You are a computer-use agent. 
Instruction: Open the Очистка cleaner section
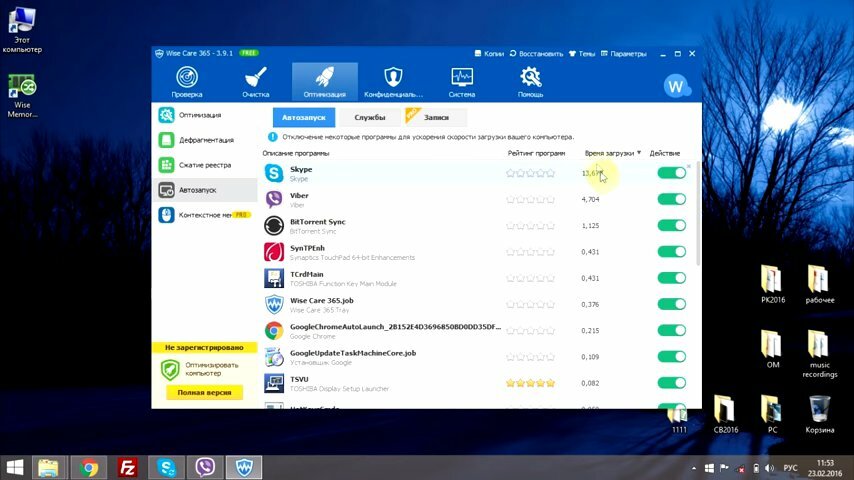[x=255, y=82]
